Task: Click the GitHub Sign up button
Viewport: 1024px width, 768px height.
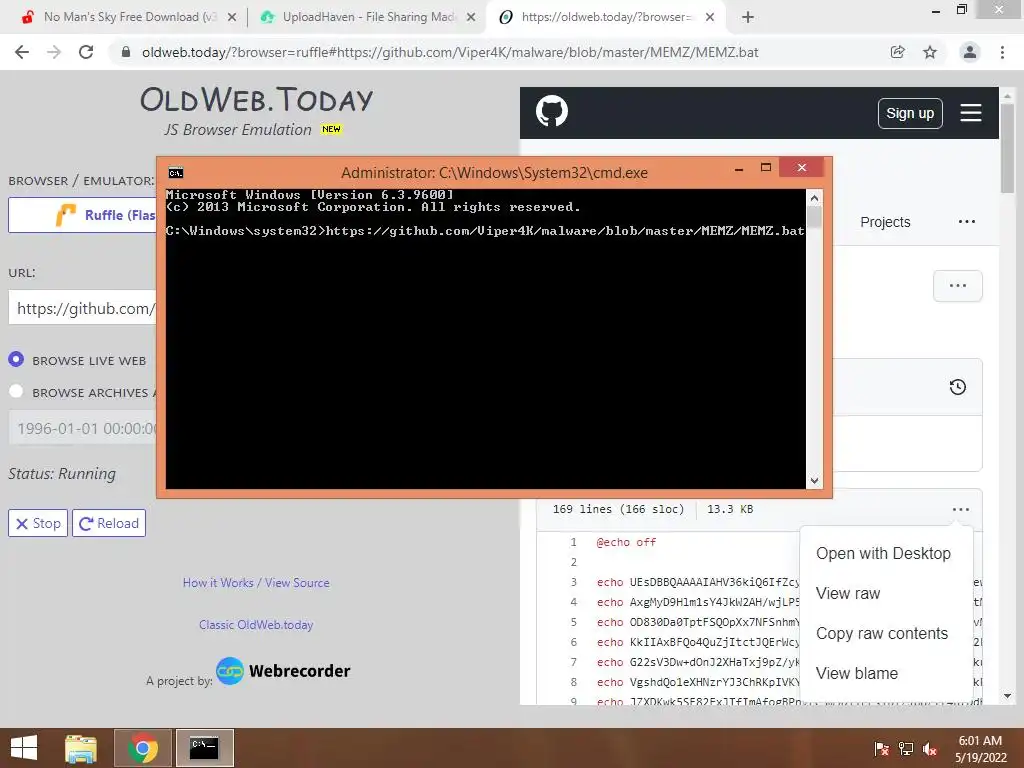Action: [x=910, y=114]
